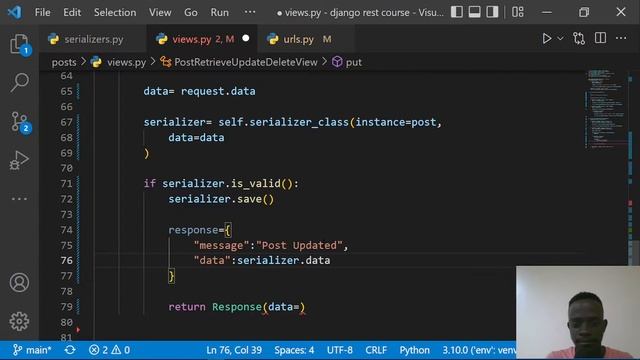Open the Explorer view in activity bar
640x360 pixels.
click(x=19, y=44)
